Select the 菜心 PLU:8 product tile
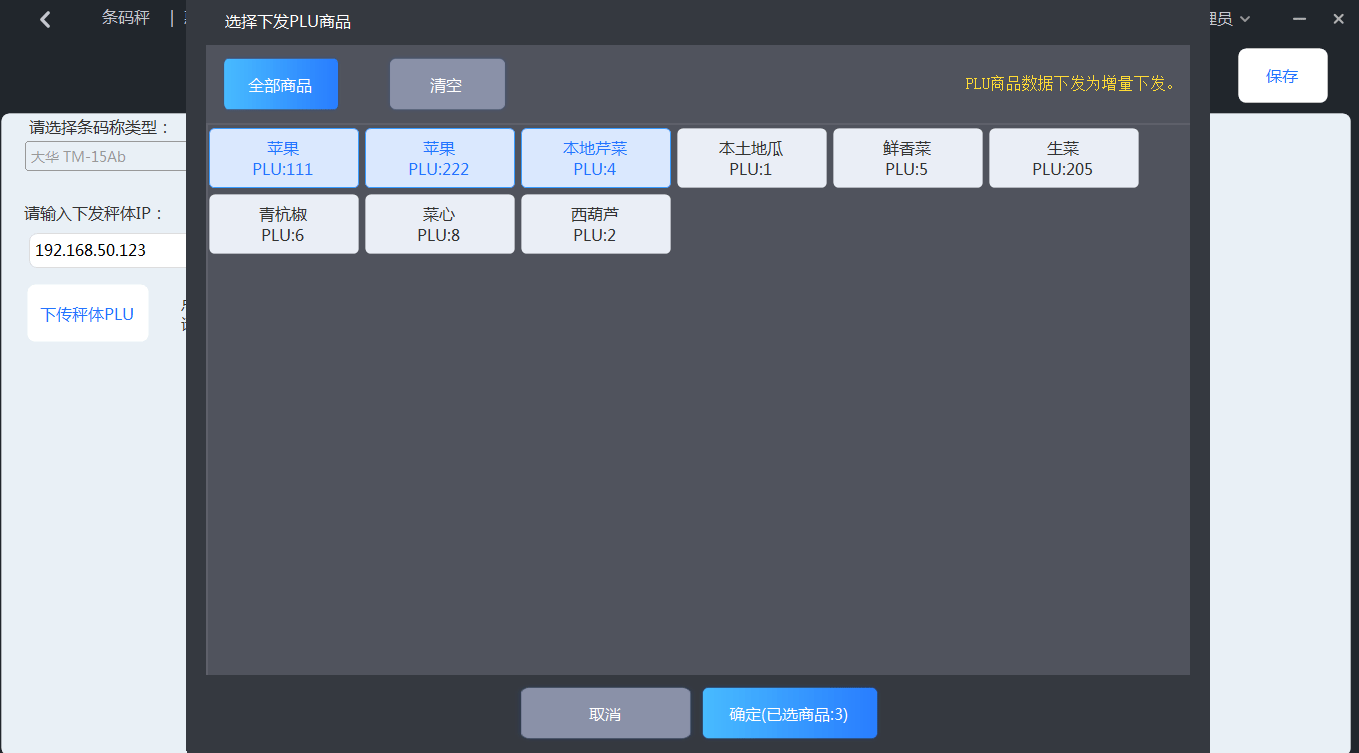Screen dimensions: 1359x753 (x=440, y=224)
